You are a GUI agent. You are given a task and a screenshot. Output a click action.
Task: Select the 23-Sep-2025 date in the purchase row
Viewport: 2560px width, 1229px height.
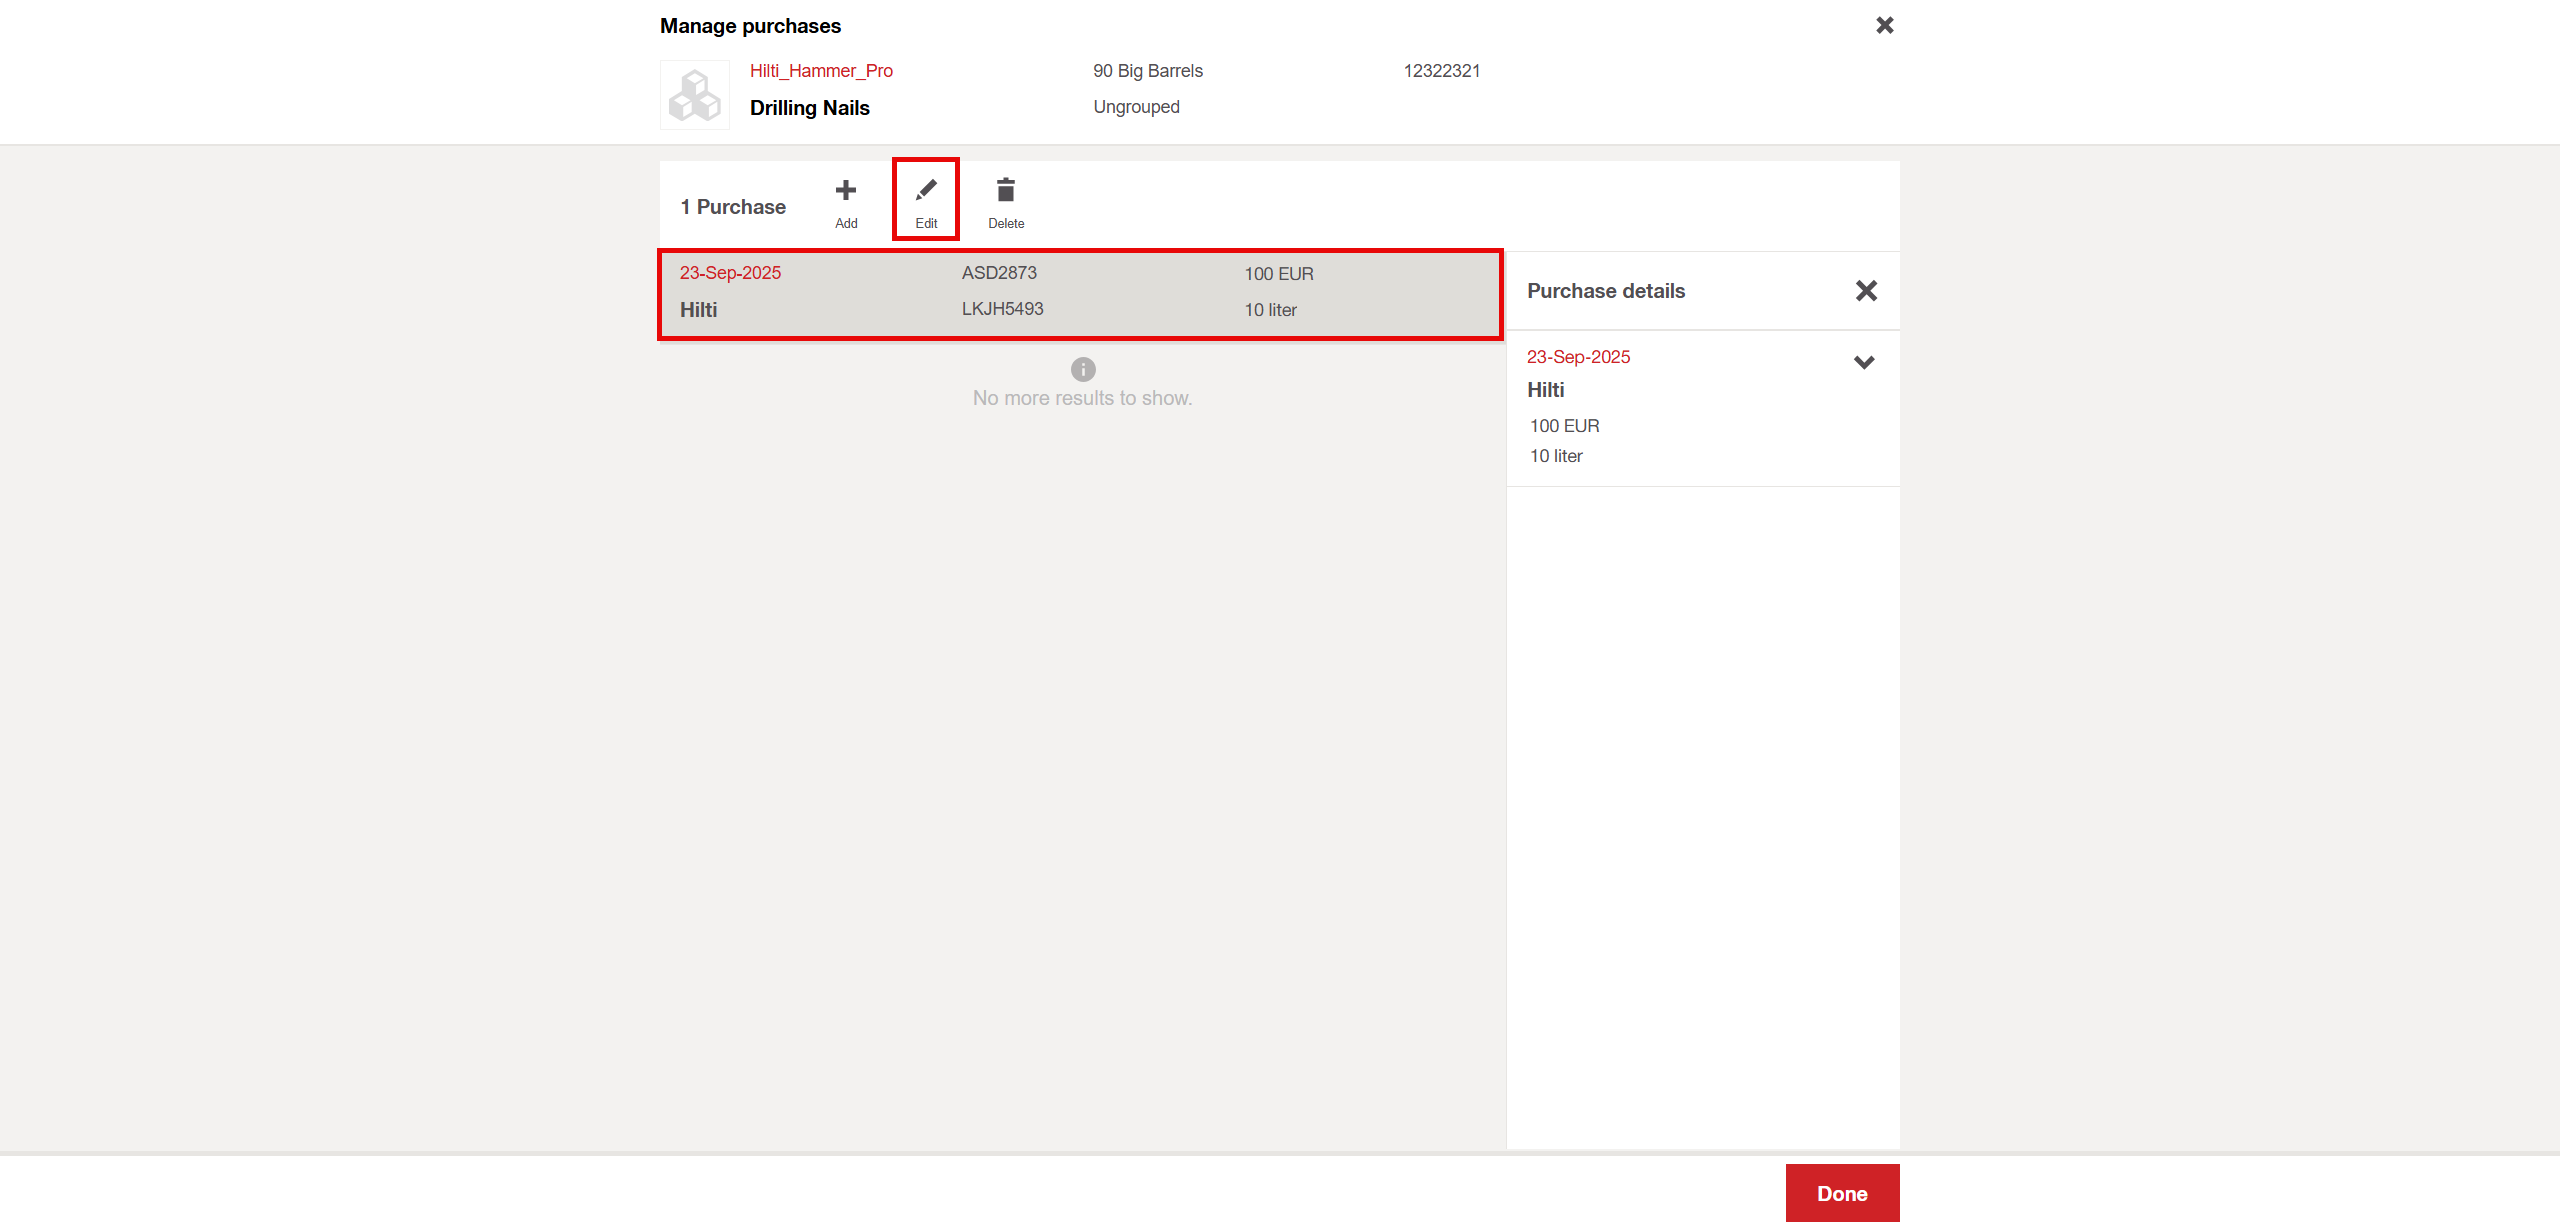point(730,273)
